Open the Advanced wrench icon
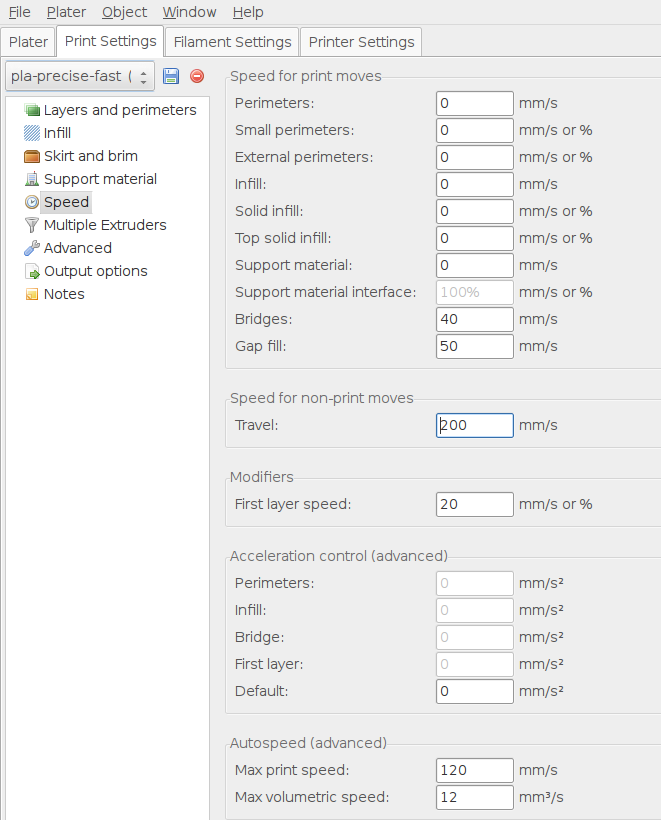Image resolution: width=661 pixels, height=820 pixels. coord(32,248)
